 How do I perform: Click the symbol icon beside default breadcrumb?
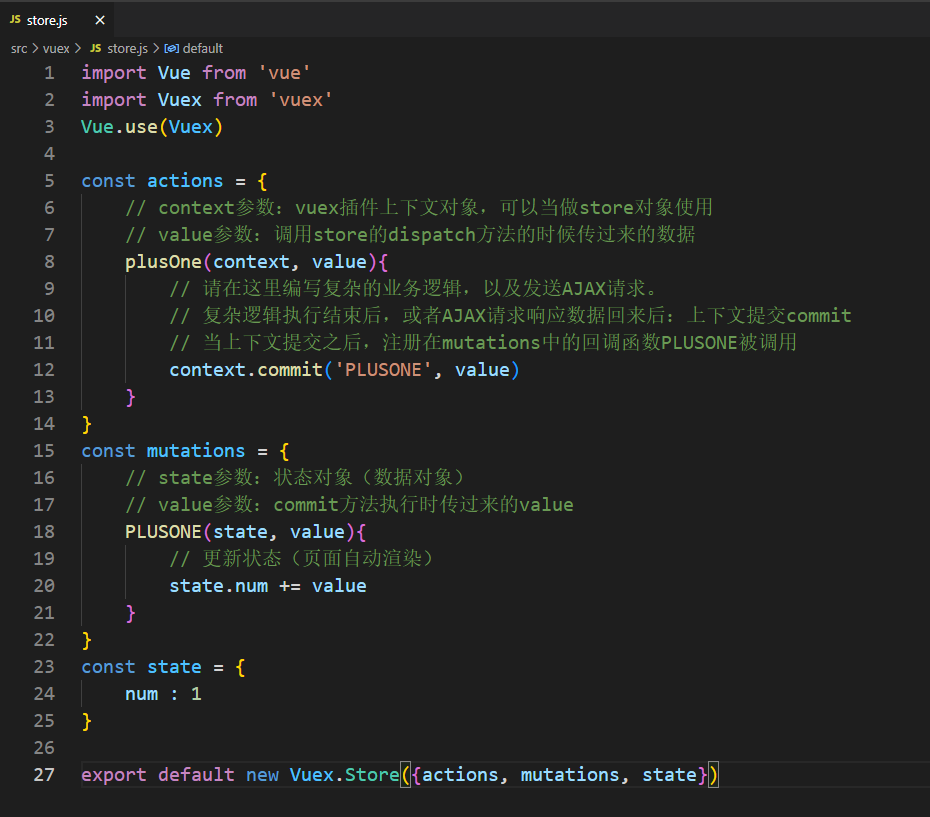171,49
